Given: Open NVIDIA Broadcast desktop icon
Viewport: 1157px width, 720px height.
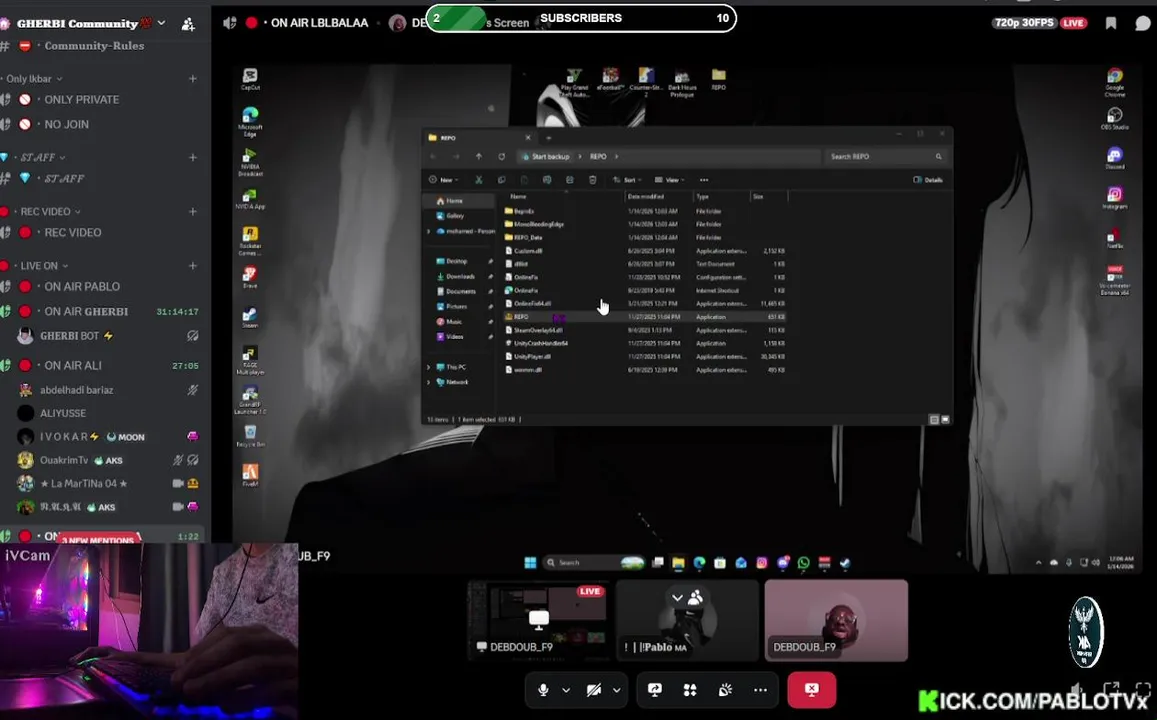Looking at the screenshot, I should point(250,161).
